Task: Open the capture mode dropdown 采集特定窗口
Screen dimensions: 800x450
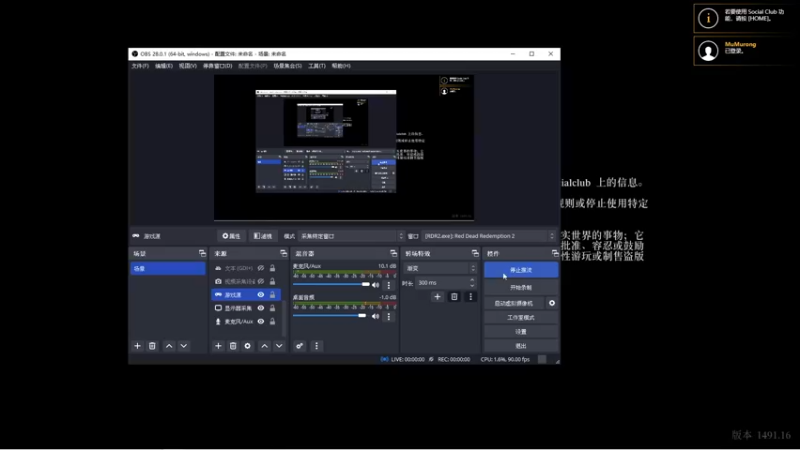Action: [351, 236]
